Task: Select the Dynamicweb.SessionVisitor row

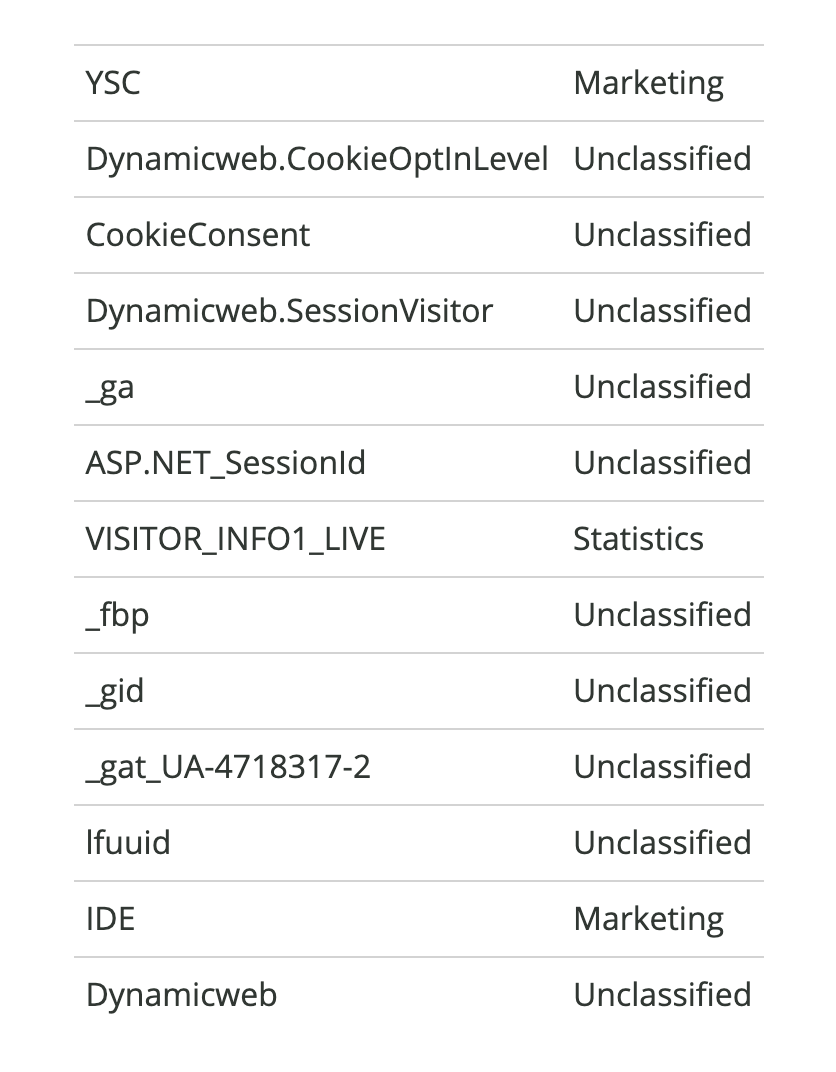Action: coord(418,311)
